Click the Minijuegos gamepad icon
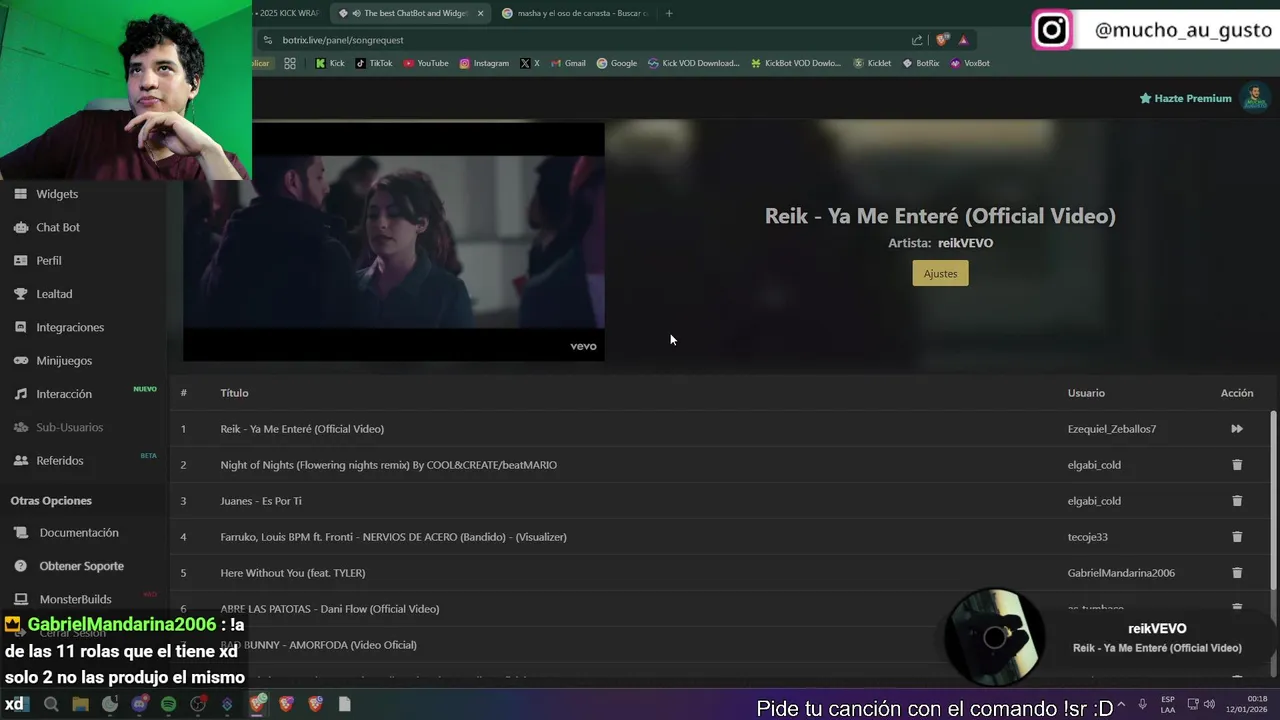The height and width of the screenshot is (720, 1280). [20, 360]
